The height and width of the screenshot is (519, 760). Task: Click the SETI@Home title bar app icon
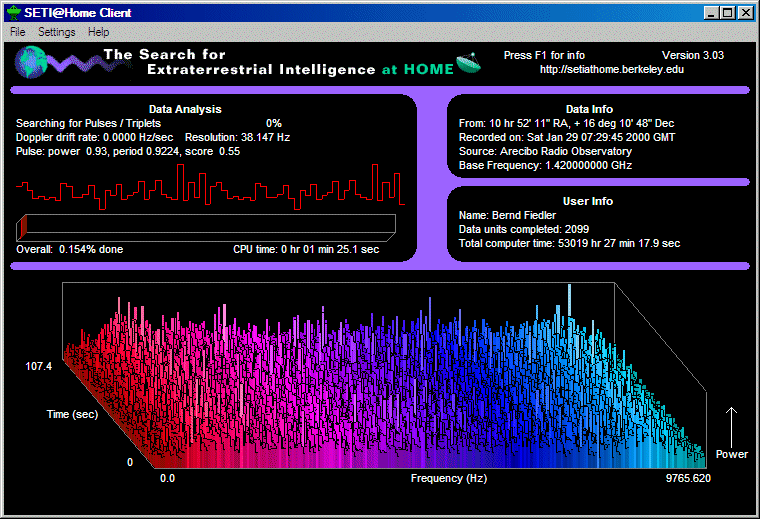coord(14,13)
